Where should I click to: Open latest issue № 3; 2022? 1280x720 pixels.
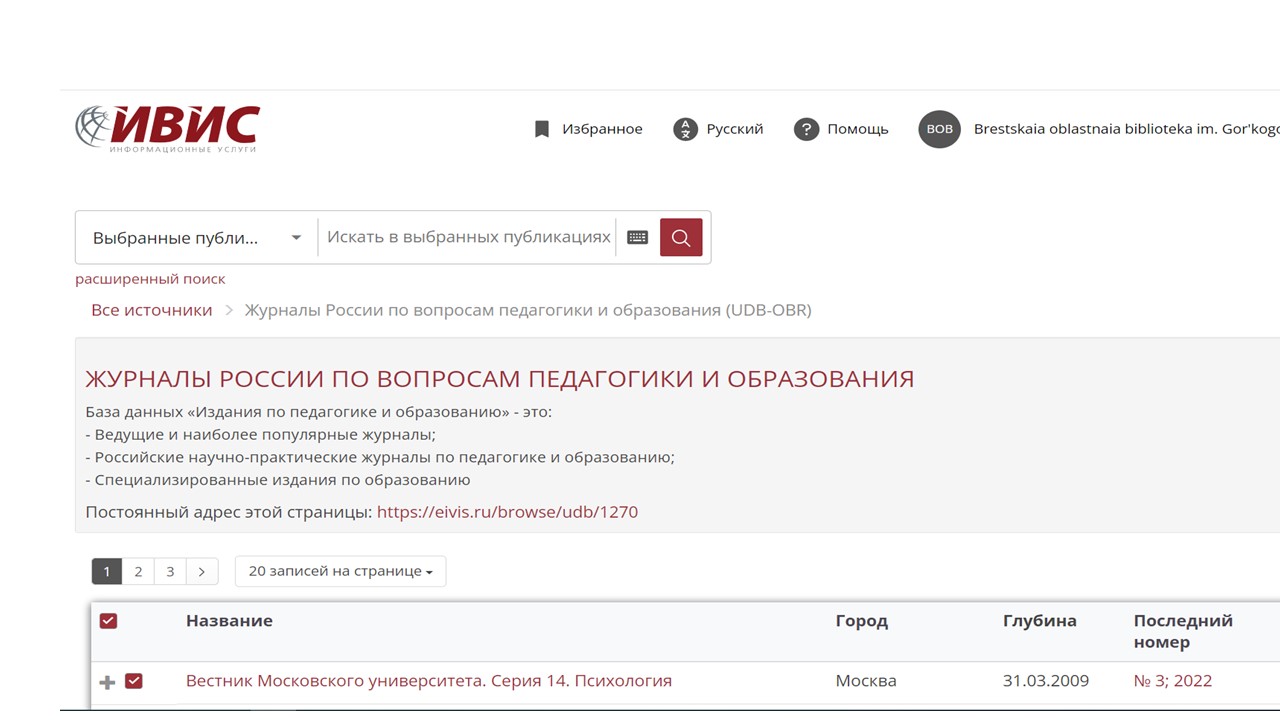pos(1172,681)
